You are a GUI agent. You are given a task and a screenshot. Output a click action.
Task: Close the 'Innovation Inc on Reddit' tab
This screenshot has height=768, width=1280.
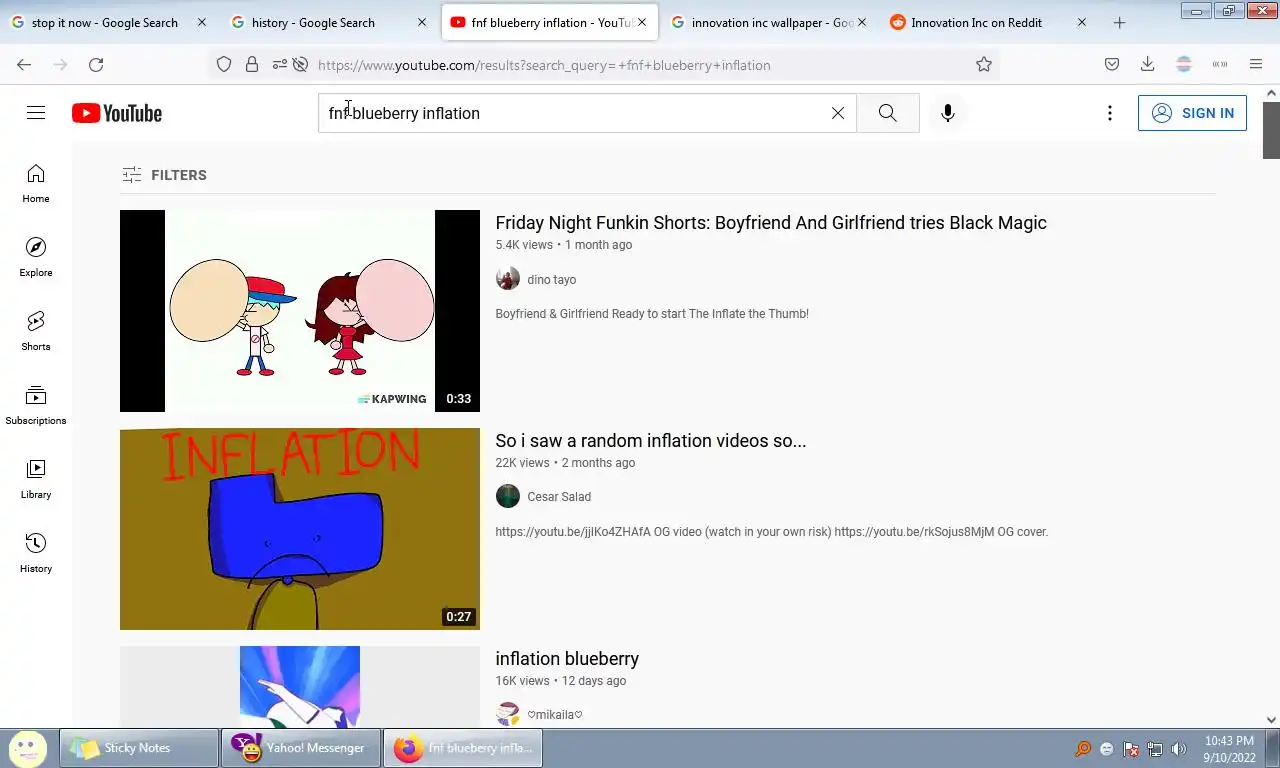(1081, 22)
